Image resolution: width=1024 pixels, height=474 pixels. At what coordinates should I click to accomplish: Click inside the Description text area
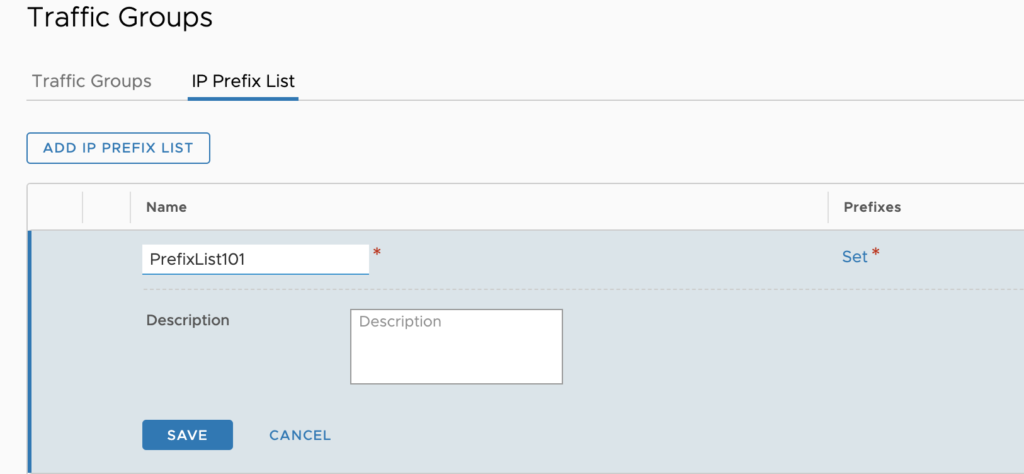[x=456, y=346]
